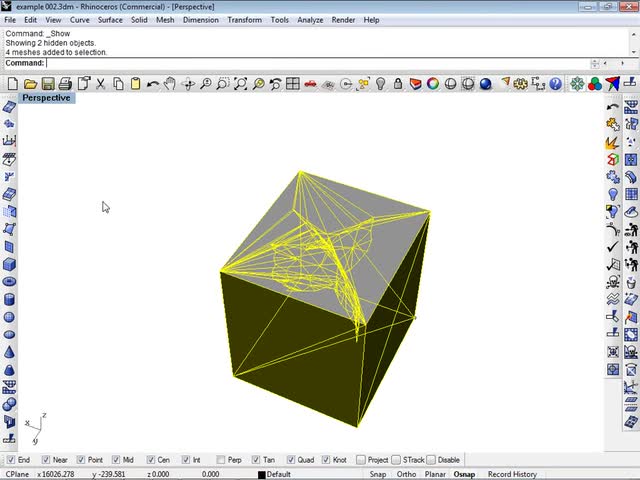Toggle the Knot osnap checkbox

coord(326,460)
